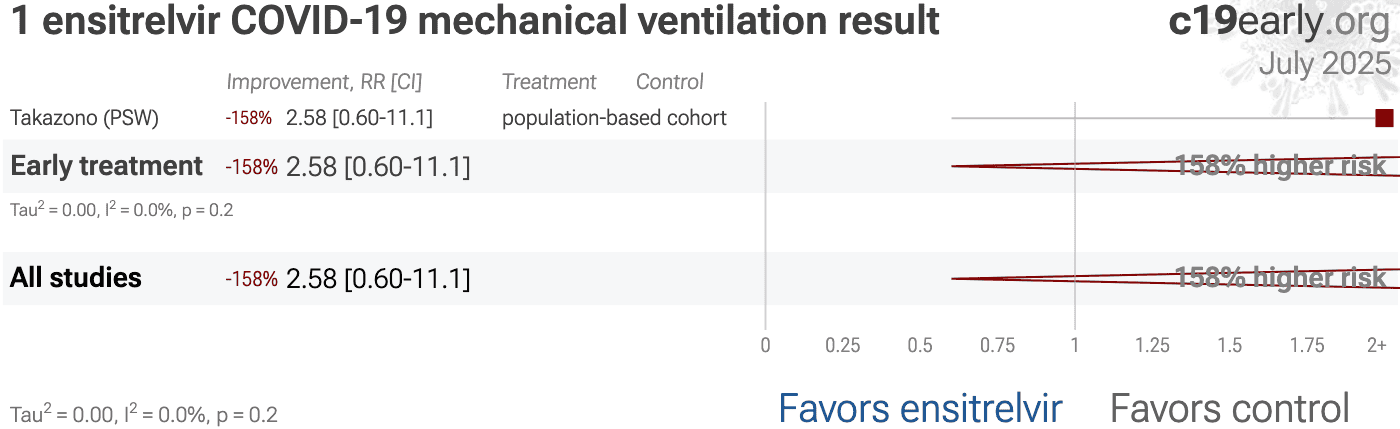
Task: Select the Takazono (PSW) study row label
Action: point(84,118)
